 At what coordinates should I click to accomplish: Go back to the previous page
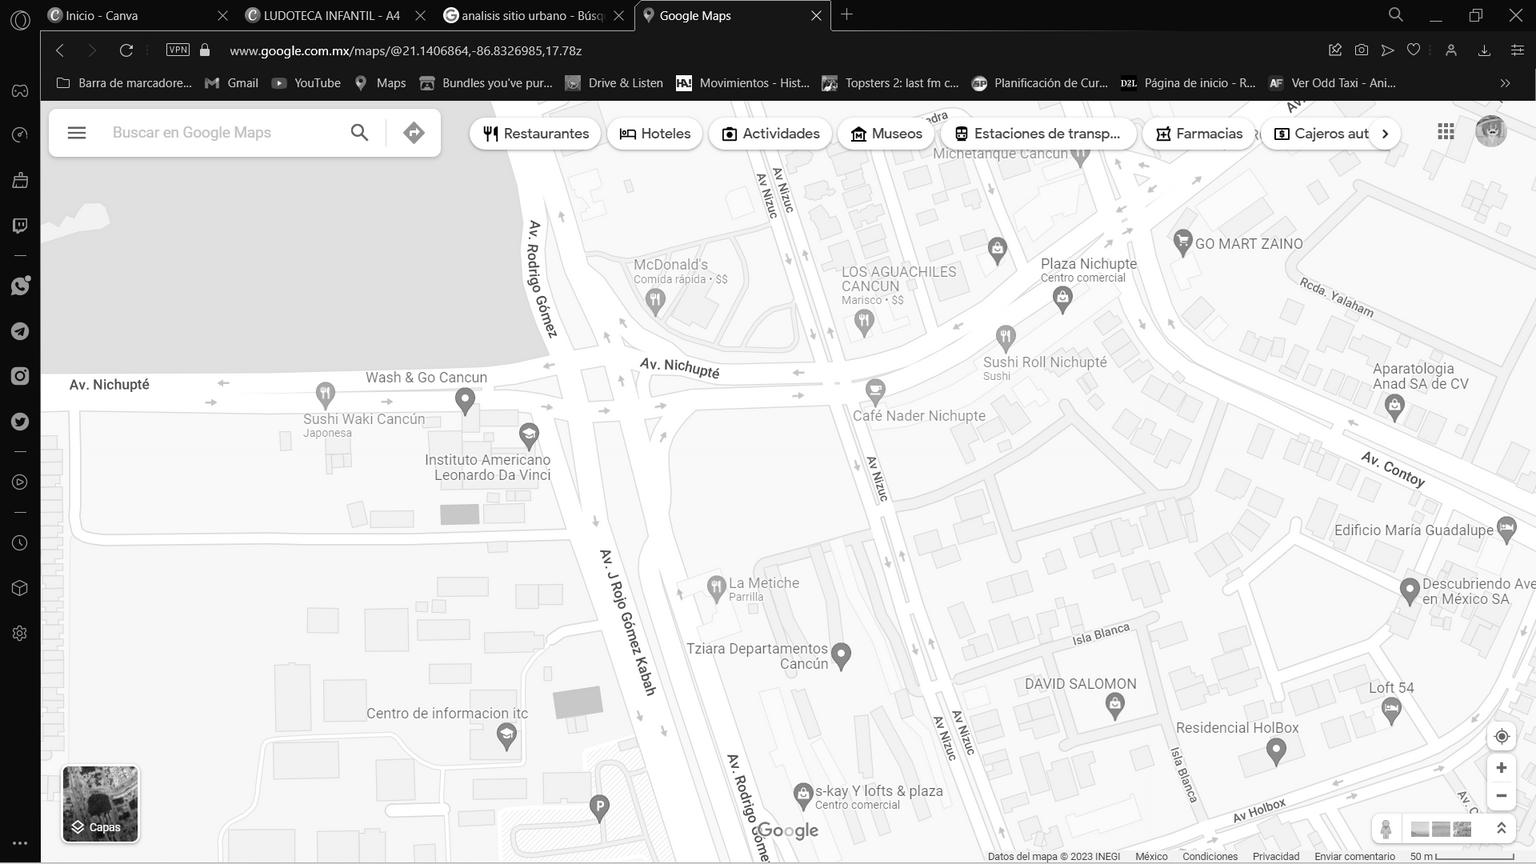pyautogui.click(x=60, y=50)
